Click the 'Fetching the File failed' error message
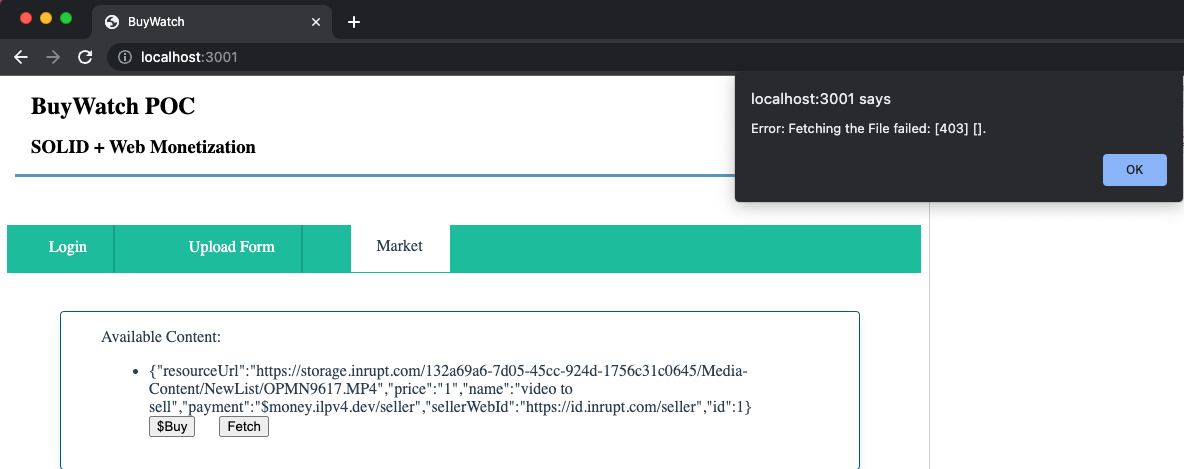This screenshot has width=1184, height=469. click(x=868, y=128)
